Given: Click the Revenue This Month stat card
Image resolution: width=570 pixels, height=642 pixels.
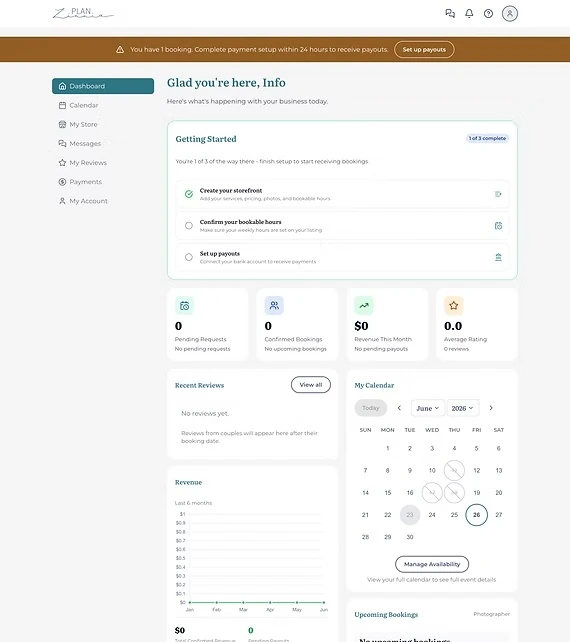Looking at the screenshot, I should [x=387, y=324].
